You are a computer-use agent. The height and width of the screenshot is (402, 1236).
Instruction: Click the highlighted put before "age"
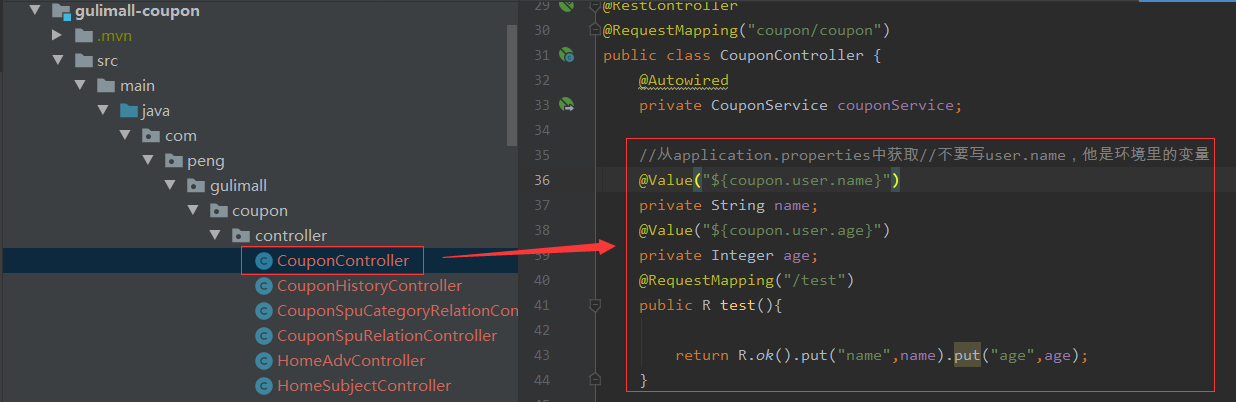967,355
